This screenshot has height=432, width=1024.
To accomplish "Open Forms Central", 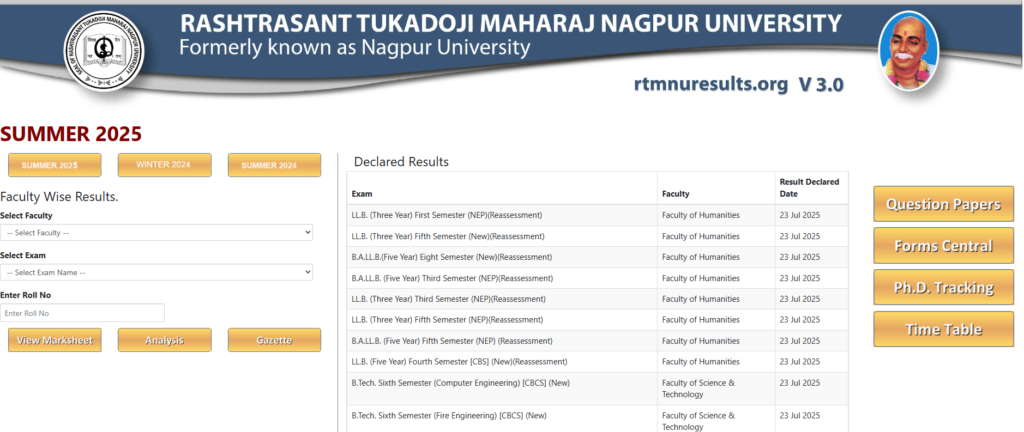I will click(943, 246).
